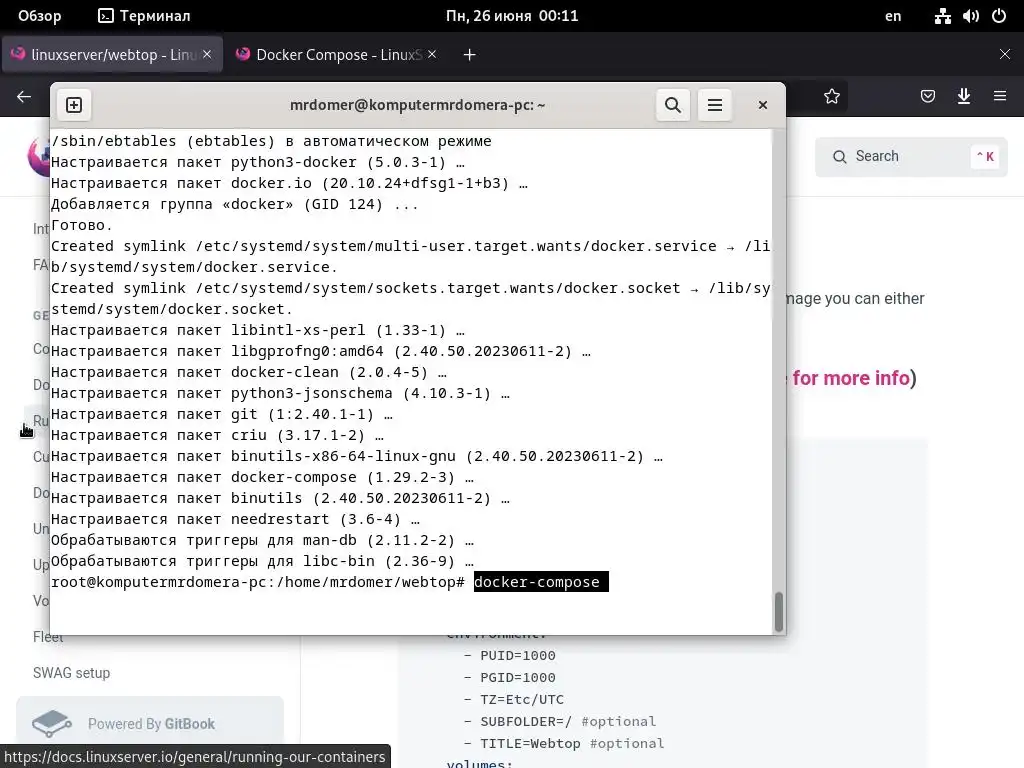This screenshot has width=1024, height=768.
Task: Open power icon in top bar
Action: pos(999,16)
